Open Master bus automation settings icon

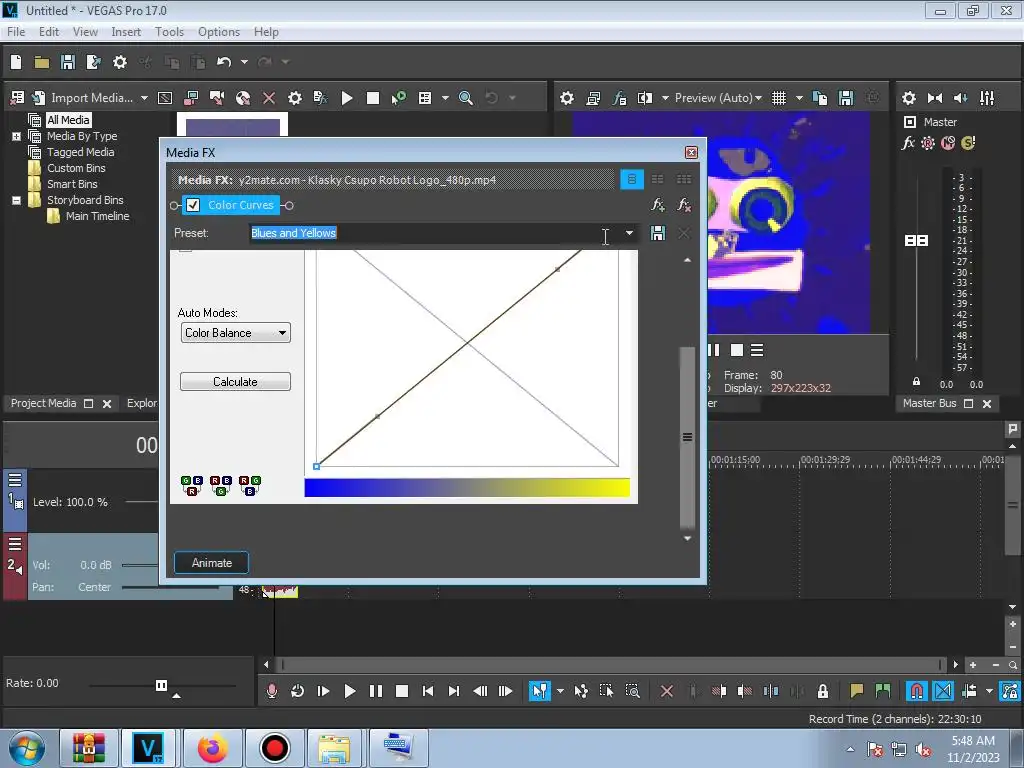coord(928,143)
